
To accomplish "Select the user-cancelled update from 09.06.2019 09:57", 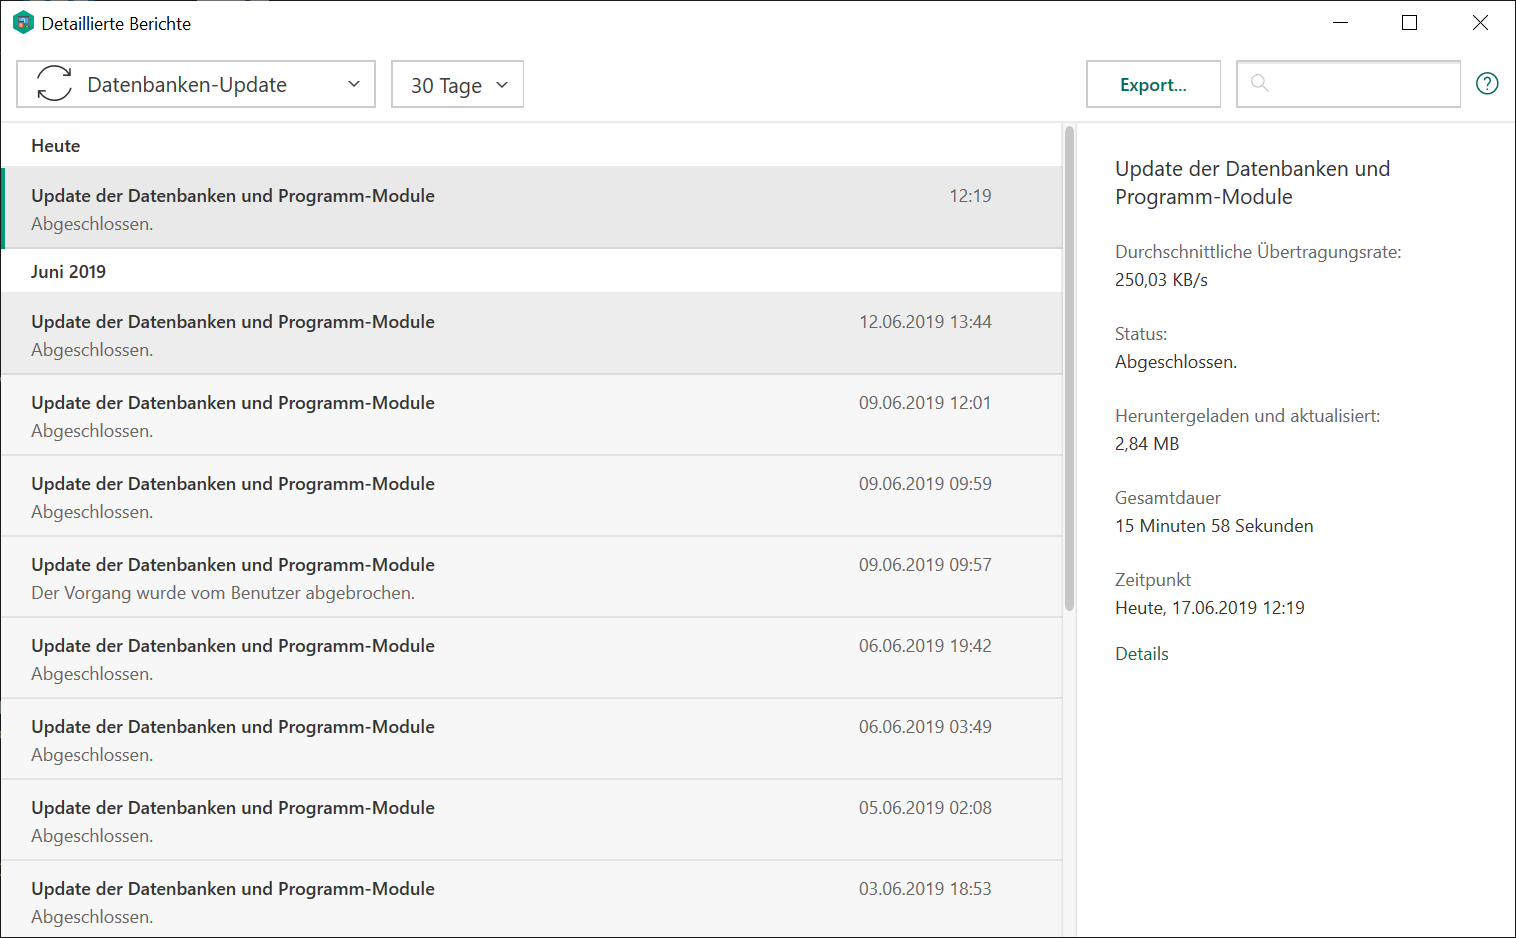I will point(530,577).
